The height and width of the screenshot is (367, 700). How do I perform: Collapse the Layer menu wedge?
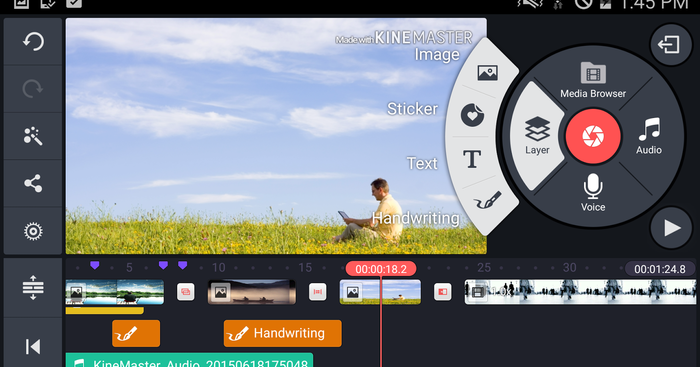coord(537,136)
